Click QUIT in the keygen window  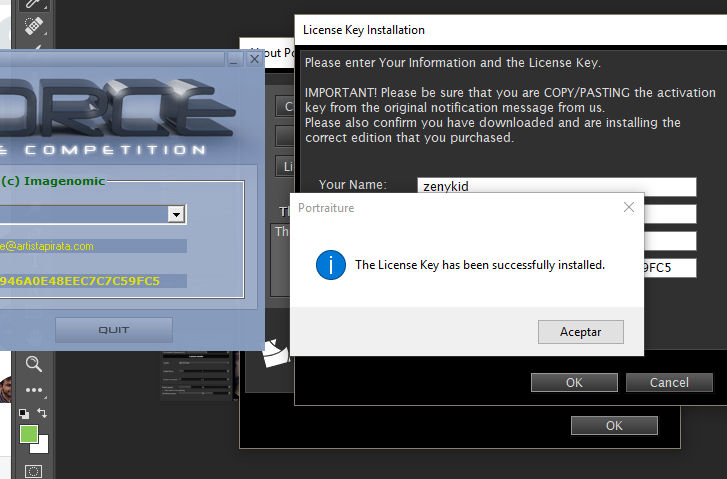click(x=114, y=330)
